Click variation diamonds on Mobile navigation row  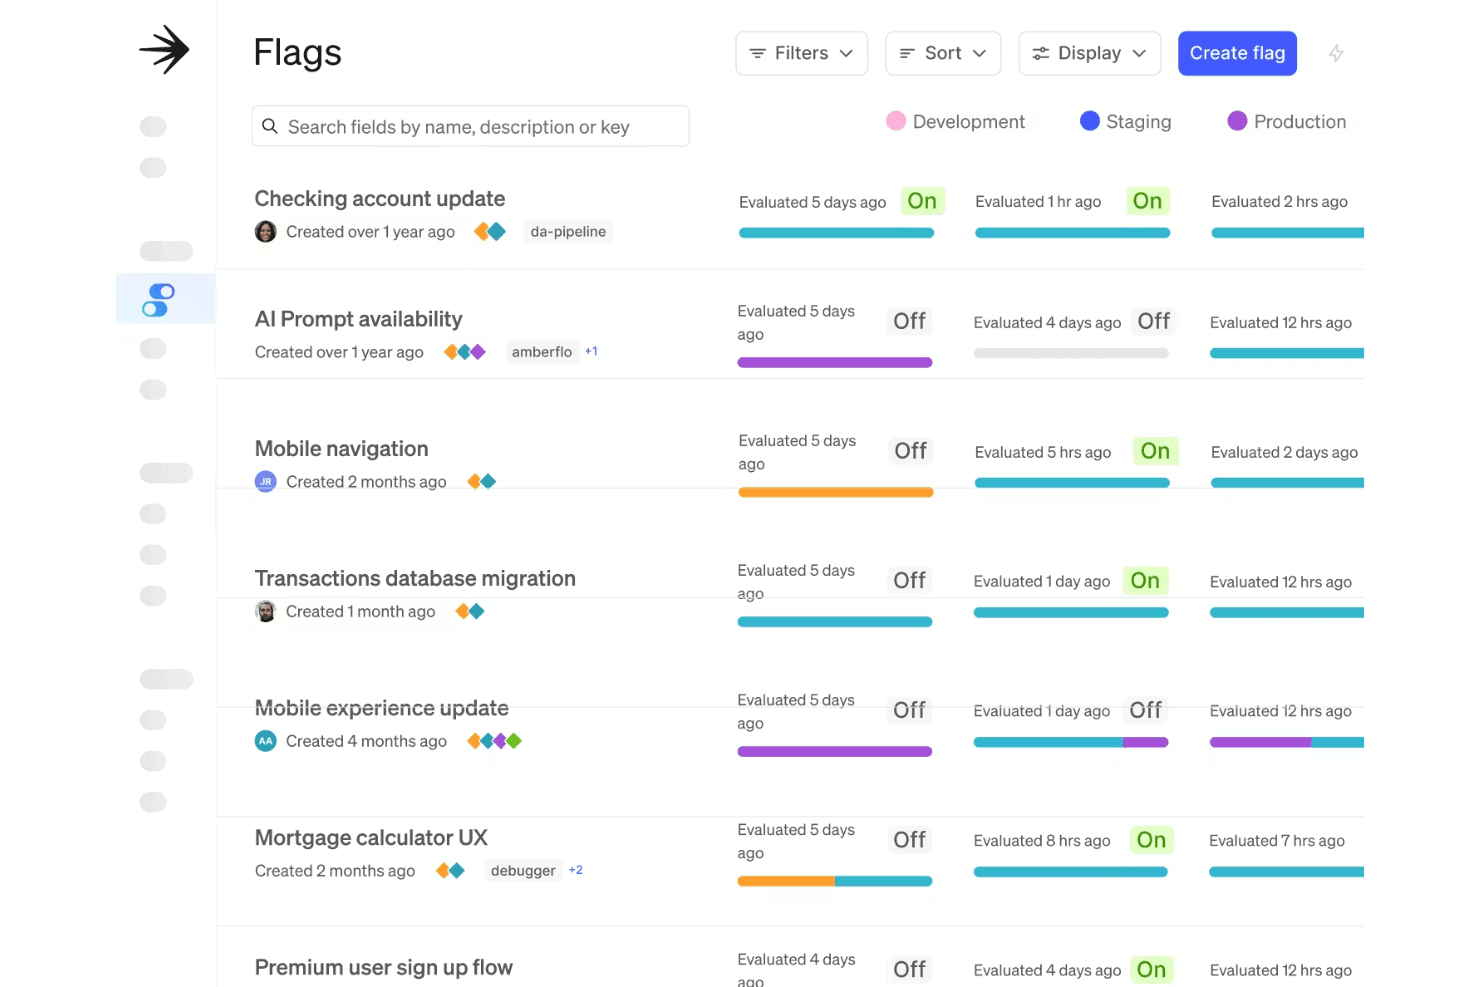482,482
